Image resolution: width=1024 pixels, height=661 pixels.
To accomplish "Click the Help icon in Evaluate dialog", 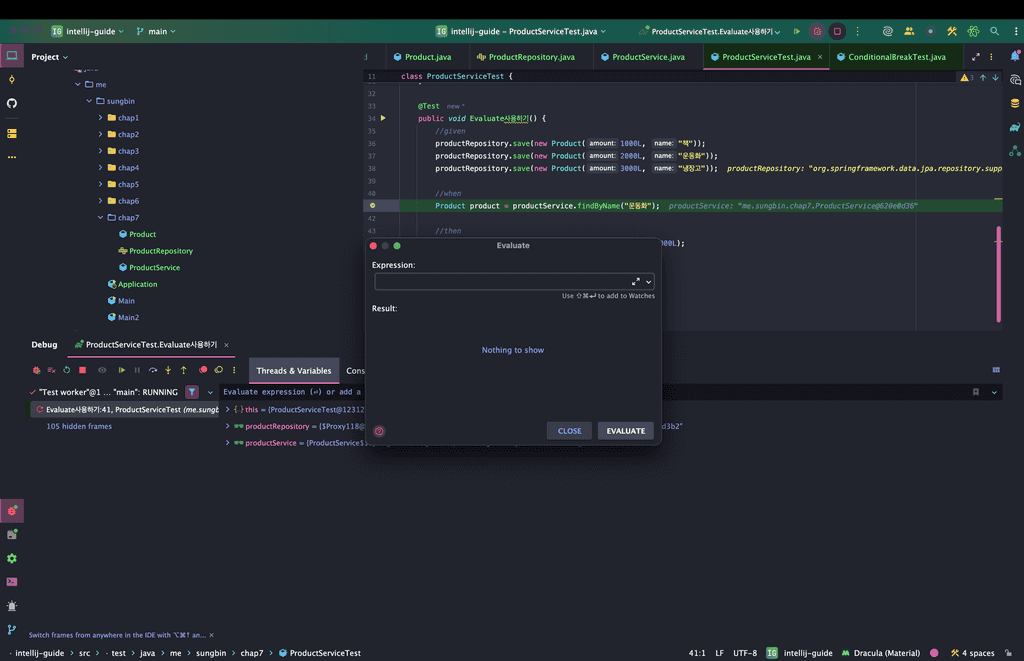I will pyautogui.click(x=379, y=431).
